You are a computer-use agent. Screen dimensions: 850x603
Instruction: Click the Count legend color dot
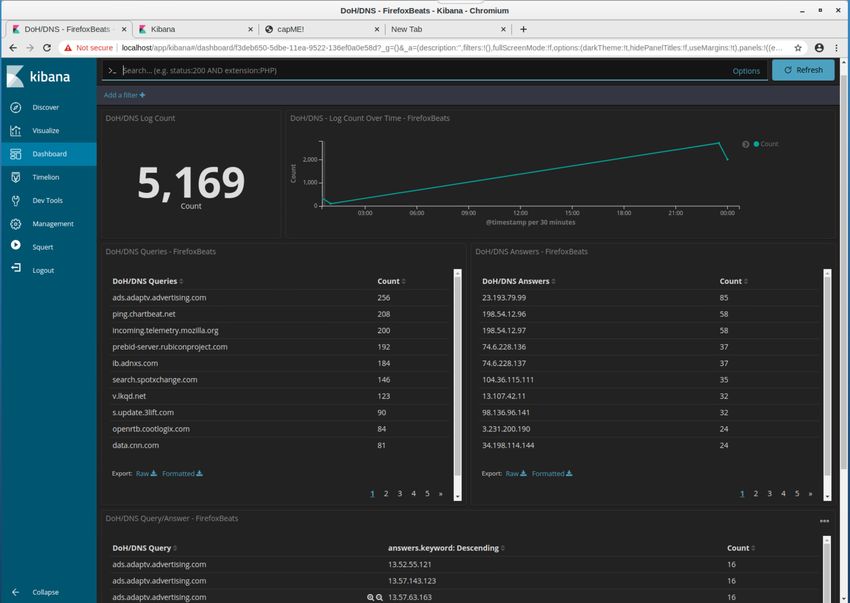(756, 144)
